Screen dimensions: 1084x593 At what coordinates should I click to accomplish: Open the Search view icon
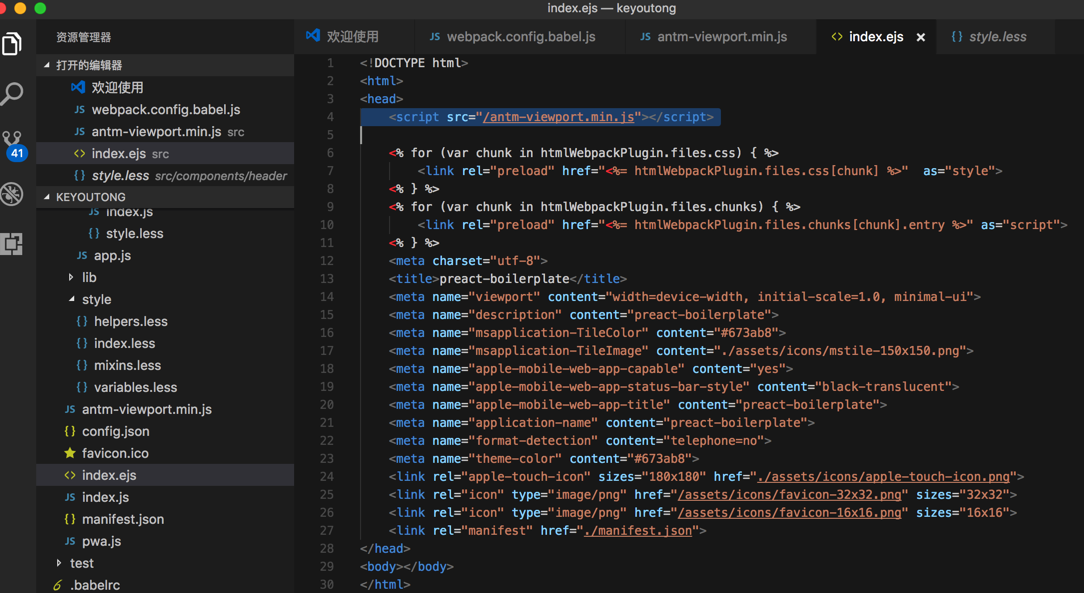pos(13,94)
